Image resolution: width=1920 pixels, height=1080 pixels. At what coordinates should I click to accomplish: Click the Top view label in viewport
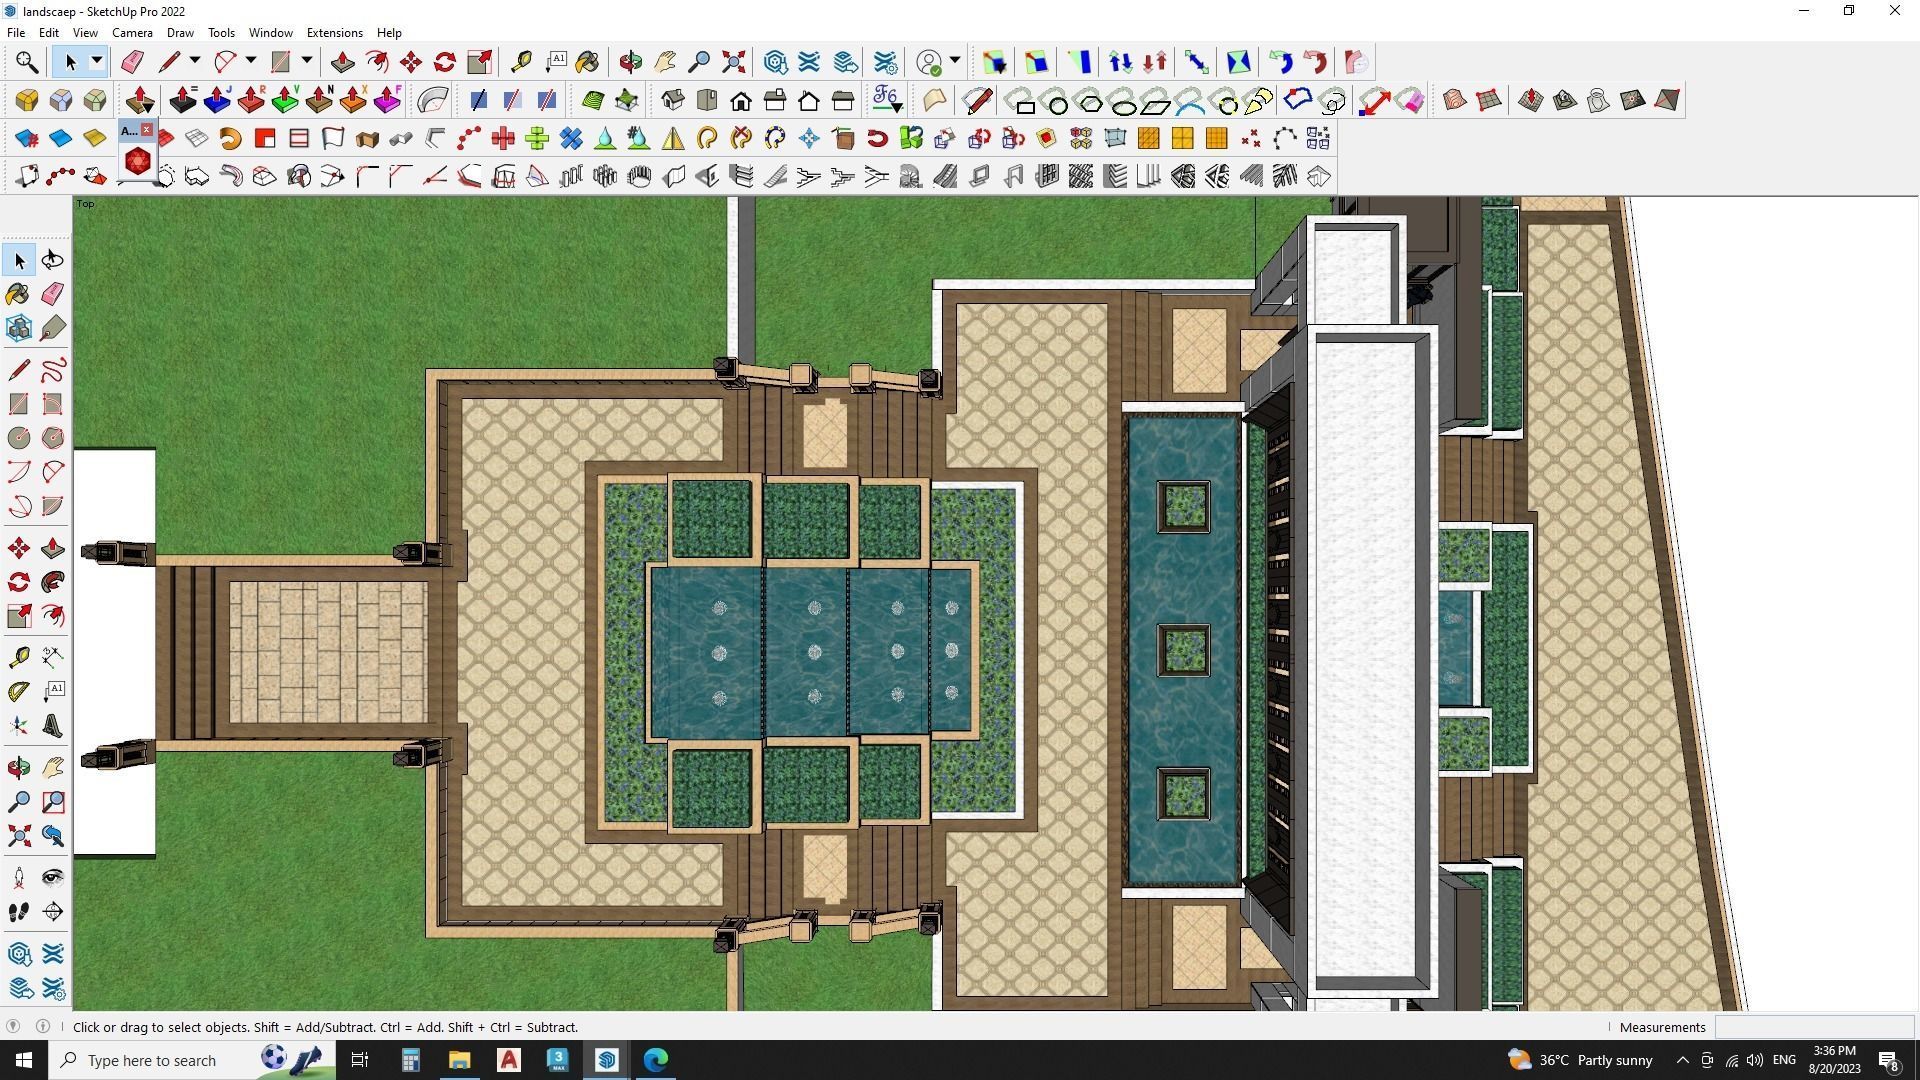86,204
